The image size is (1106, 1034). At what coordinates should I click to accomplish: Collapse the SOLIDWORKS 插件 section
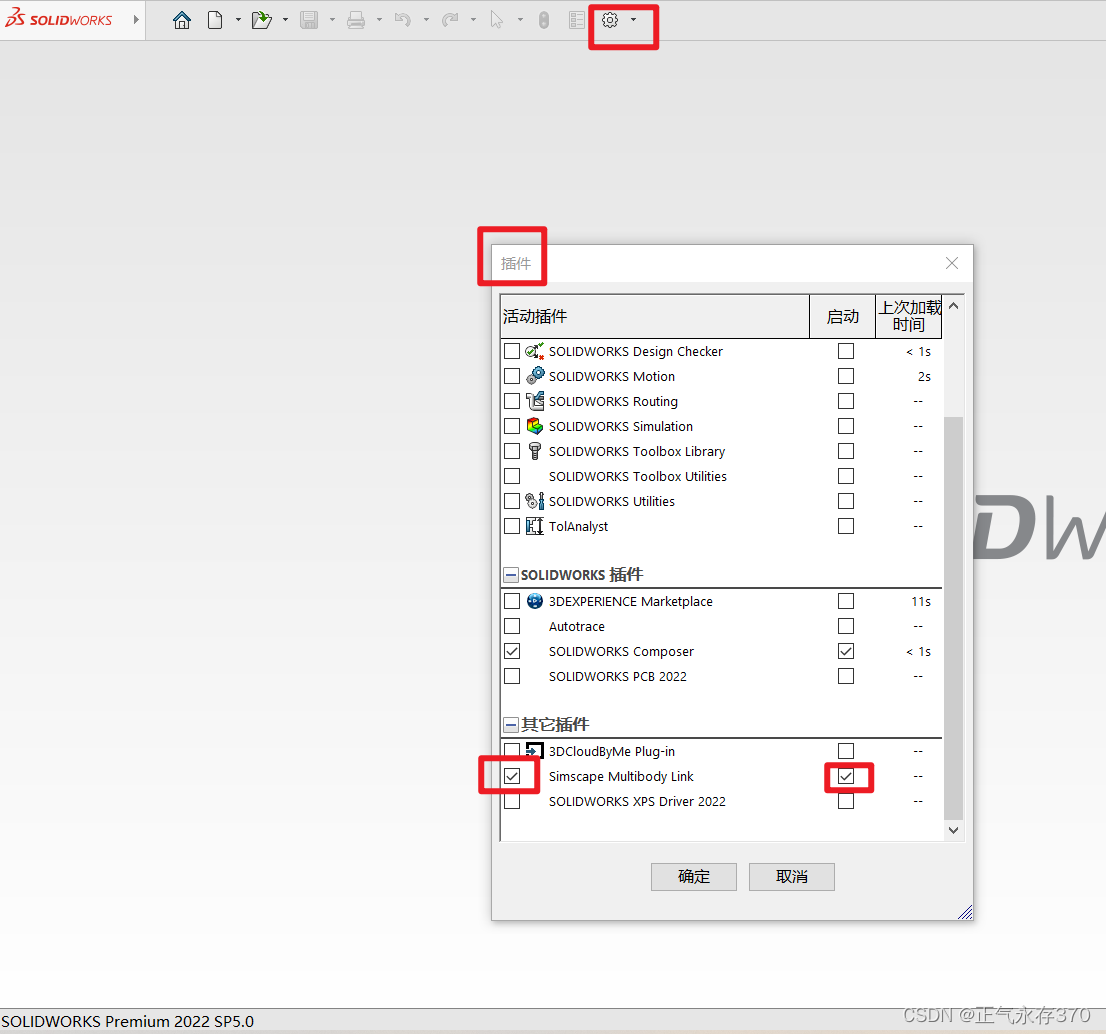[511, 574]
